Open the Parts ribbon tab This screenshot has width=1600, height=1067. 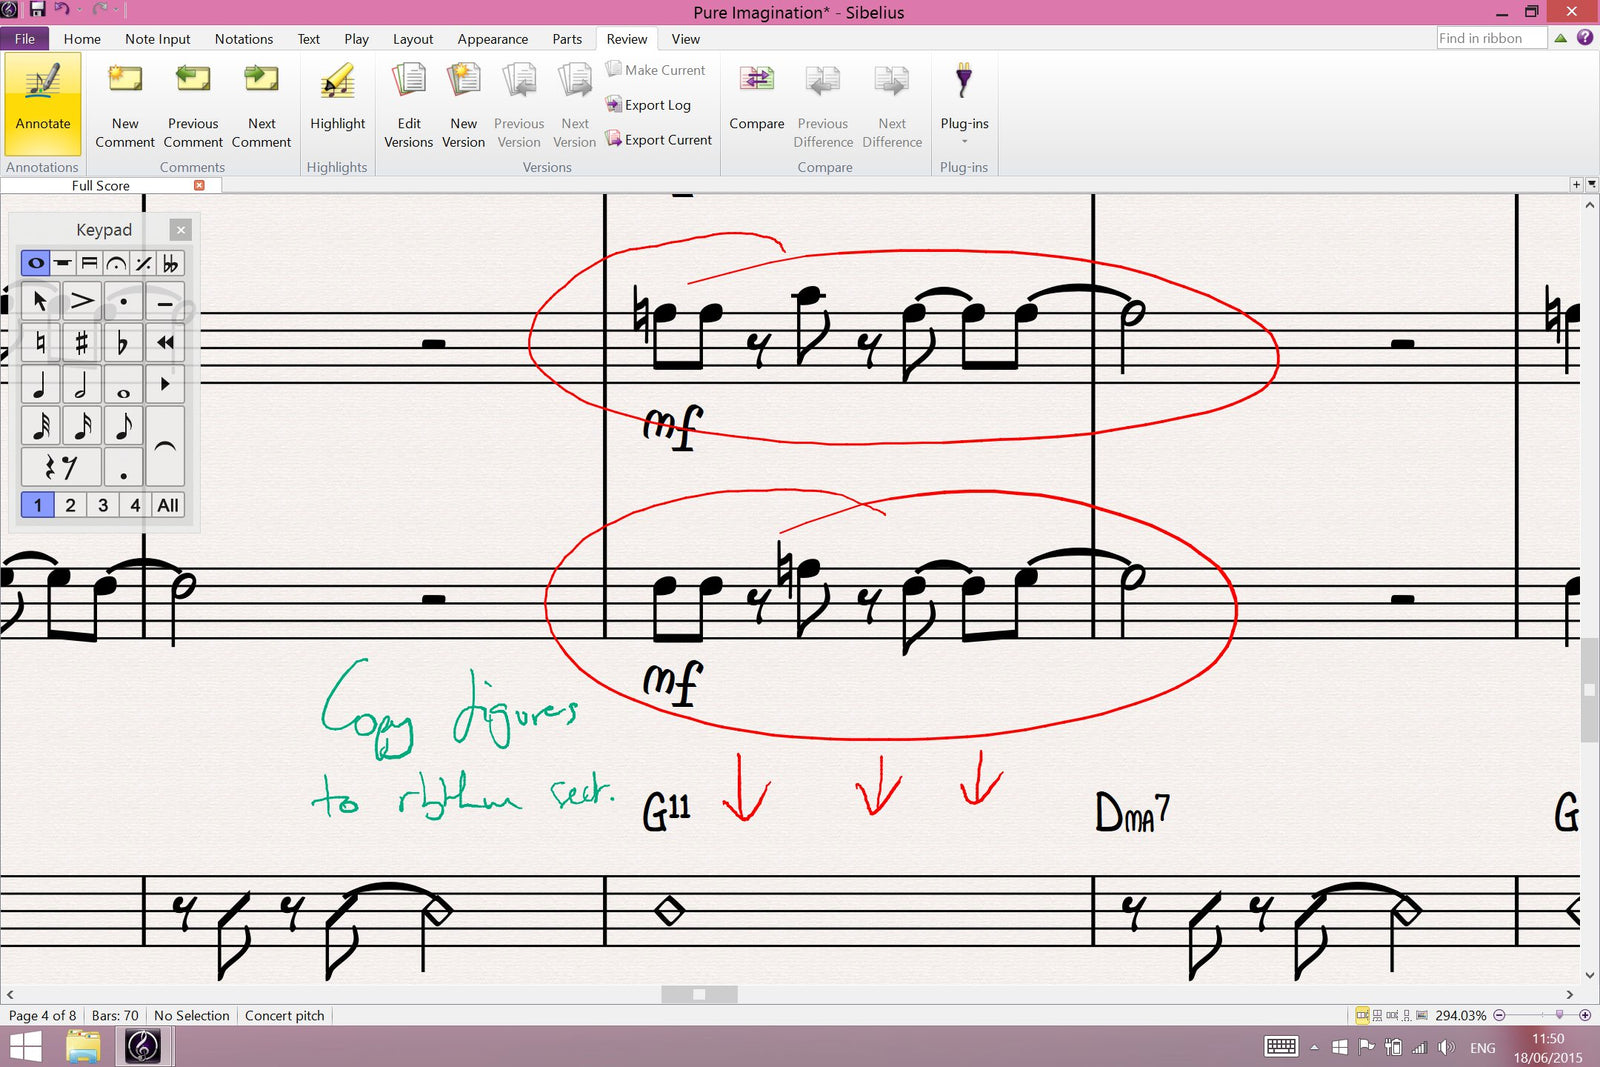coord(567,39)
